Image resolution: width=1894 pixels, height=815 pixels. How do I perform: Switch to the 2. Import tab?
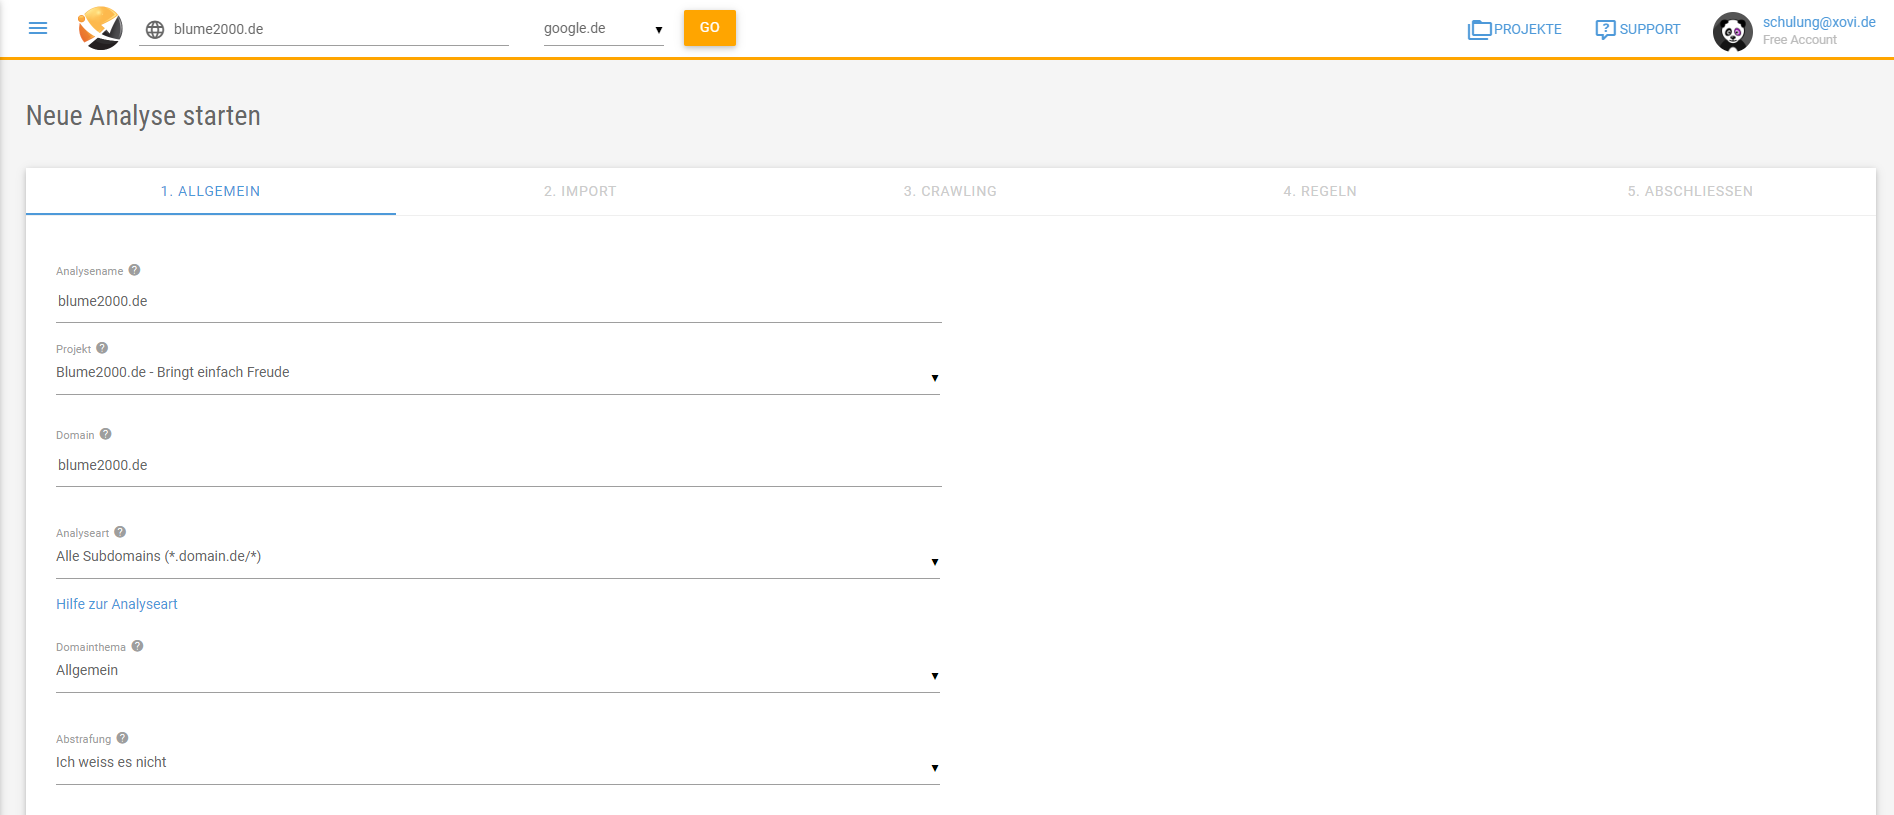pos(580,191)
